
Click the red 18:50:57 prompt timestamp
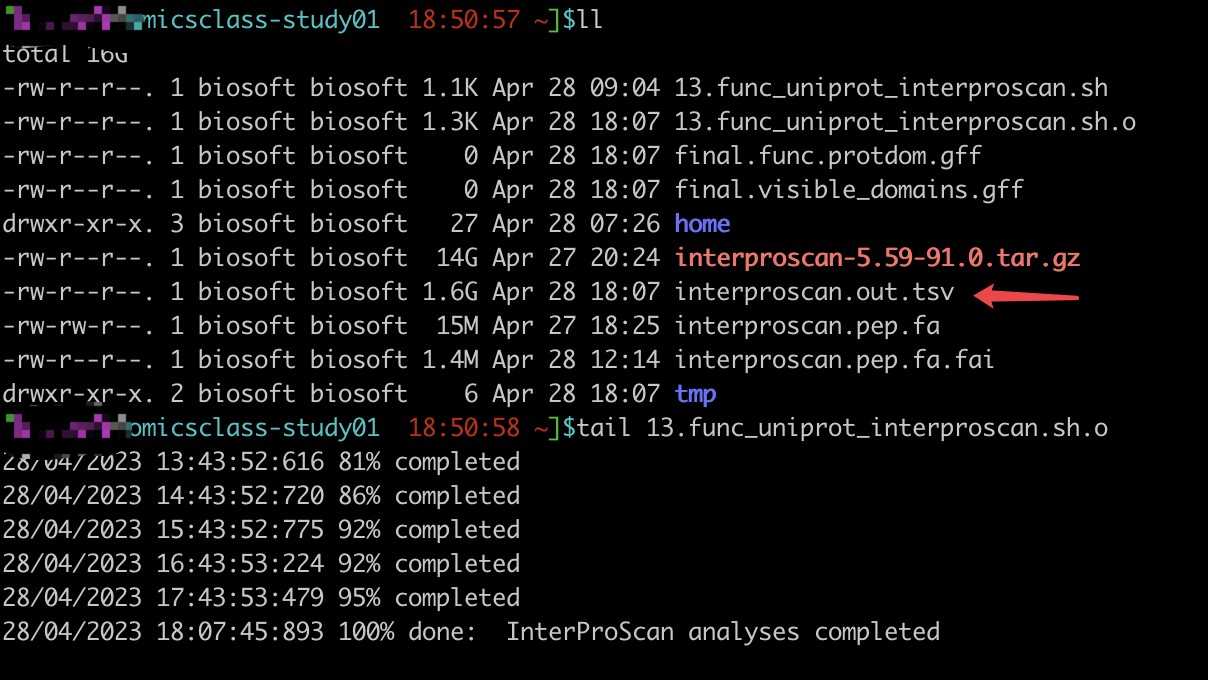click(x=464, y=20)
